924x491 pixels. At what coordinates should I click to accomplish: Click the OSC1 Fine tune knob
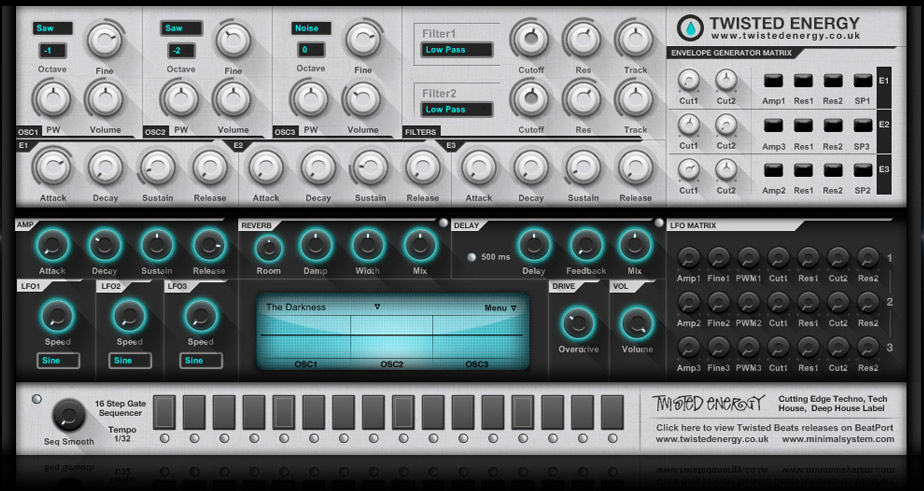[105, 40]
